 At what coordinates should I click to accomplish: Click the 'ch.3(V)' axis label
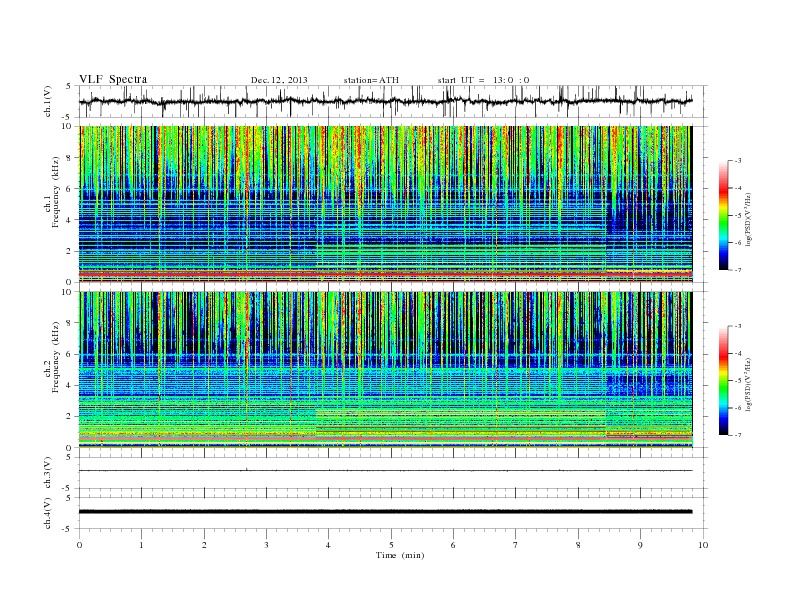tap(47, 473)
